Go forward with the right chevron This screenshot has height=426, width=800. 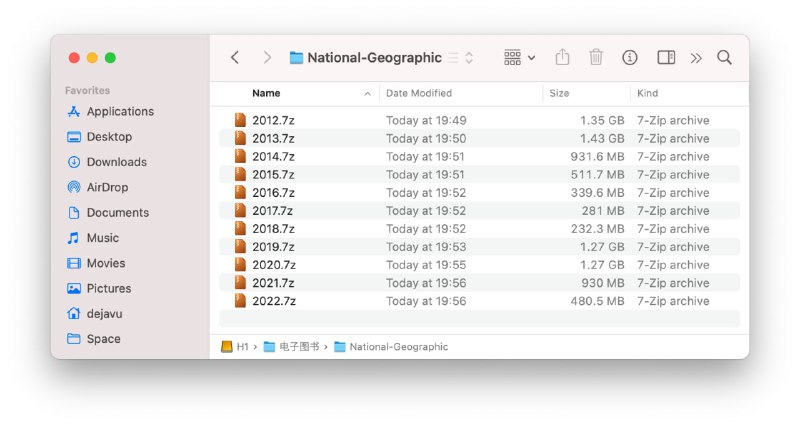pyautogui.click(x=267, y=58)
